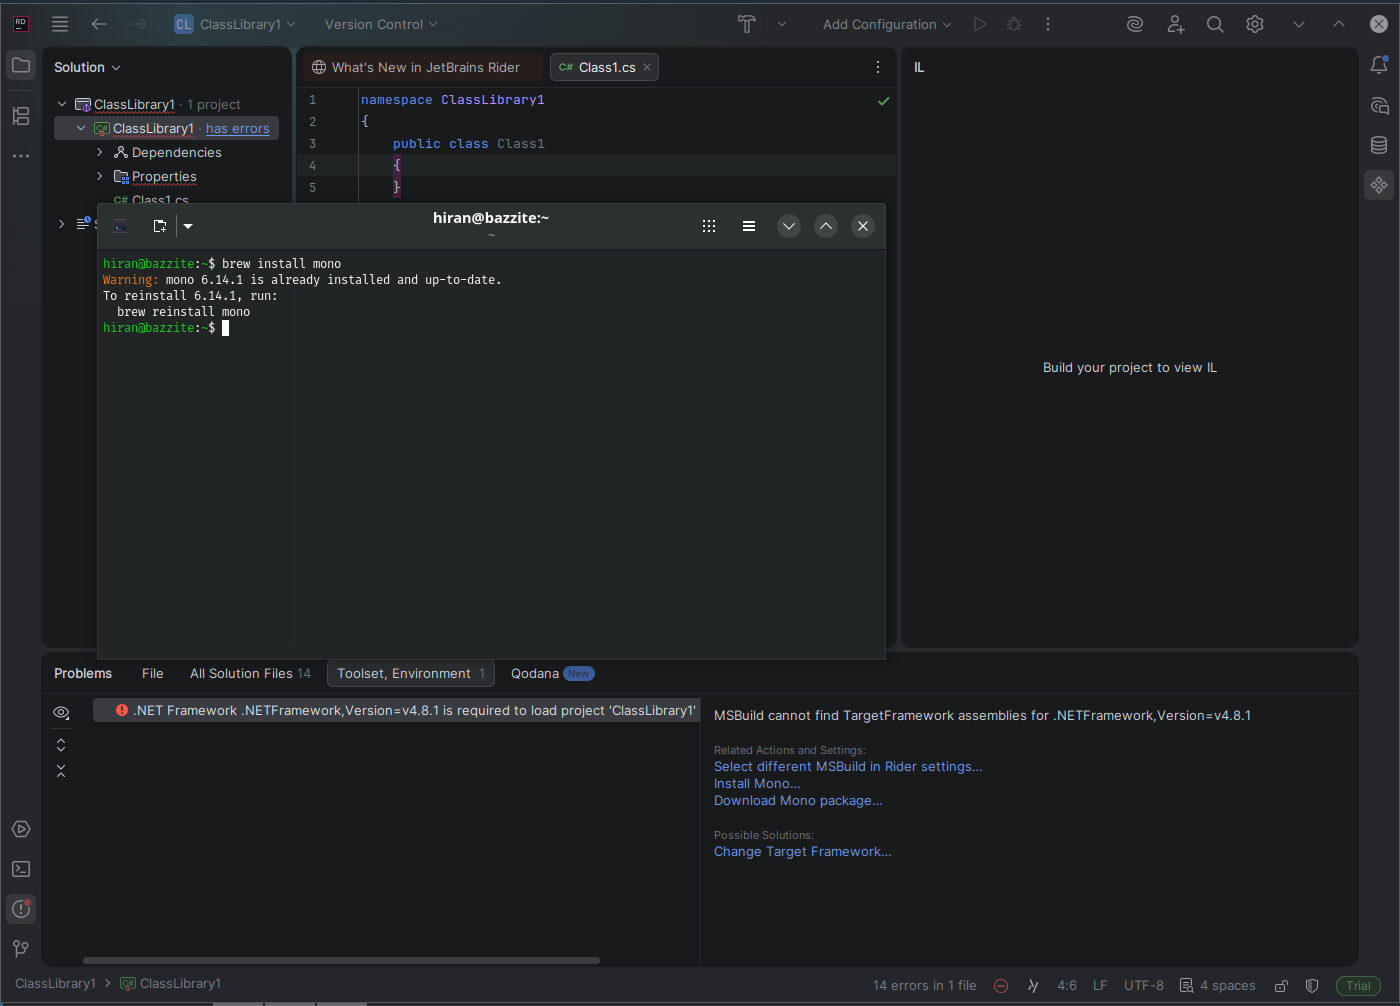
Task: Open the IDE settings gear icon
Action: (x=1255, y=24)
